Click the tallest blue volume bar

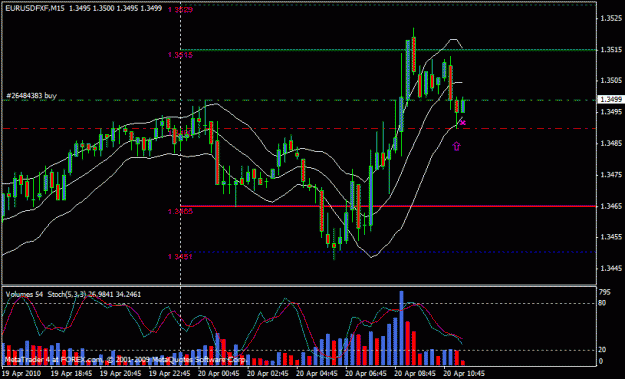tap(401, 328)
